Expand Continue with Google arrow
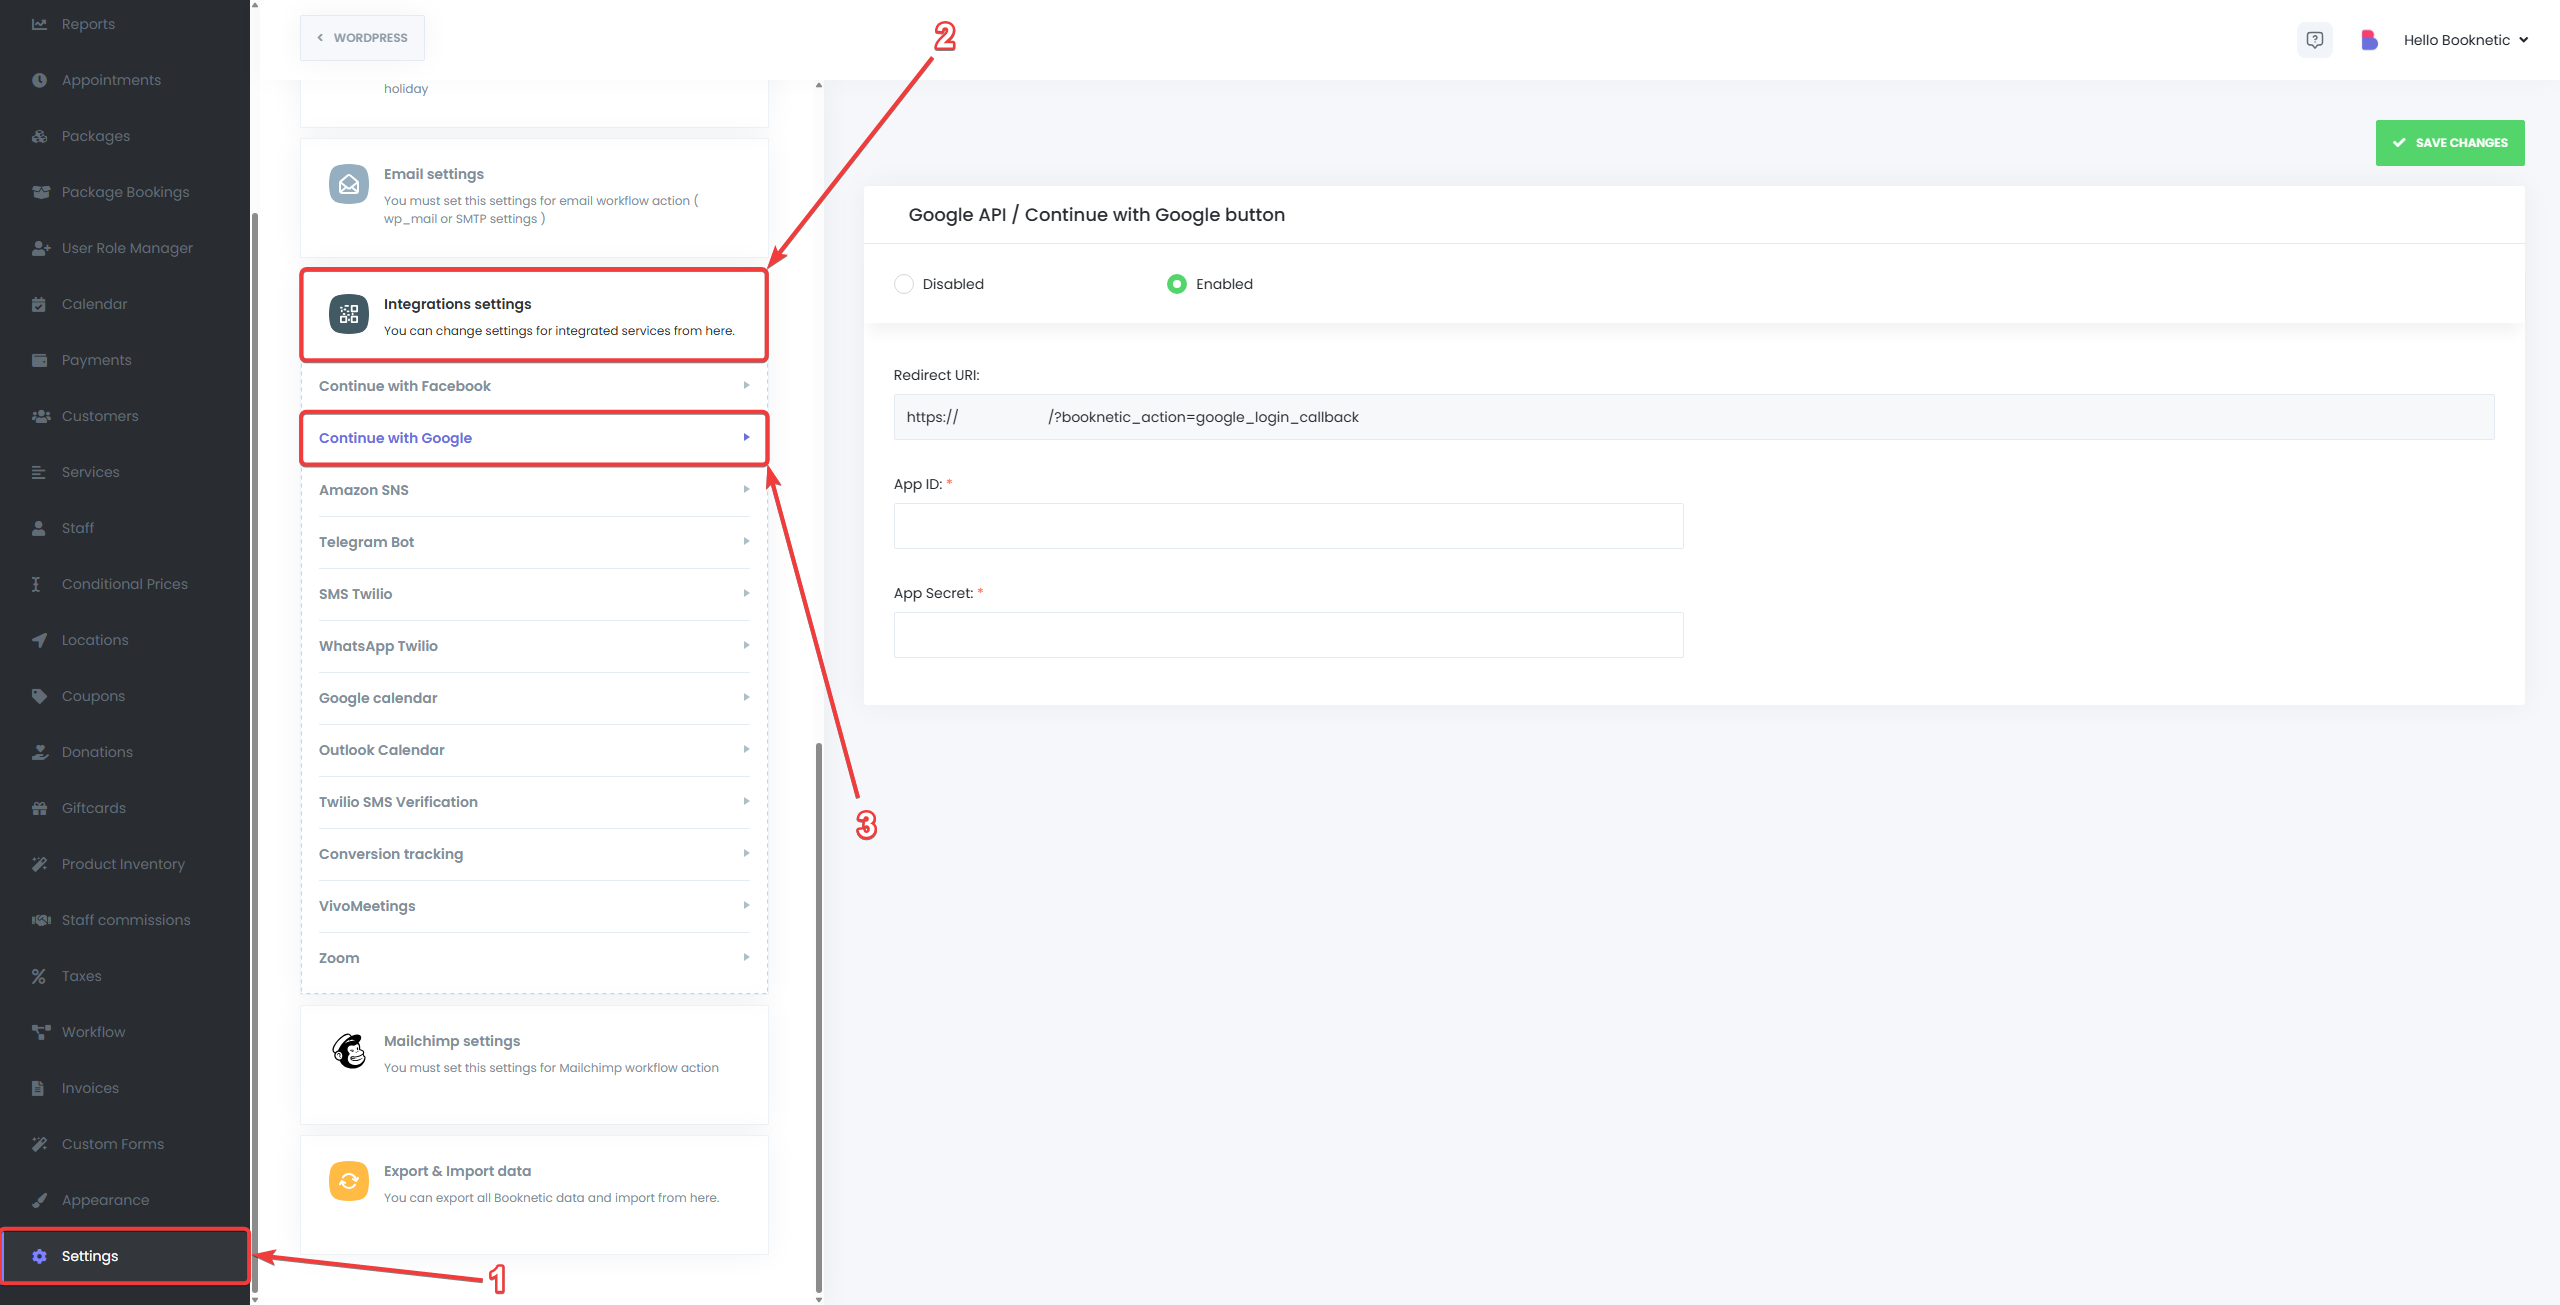This screenshot has height=1305, width=2560. point(746,438)
